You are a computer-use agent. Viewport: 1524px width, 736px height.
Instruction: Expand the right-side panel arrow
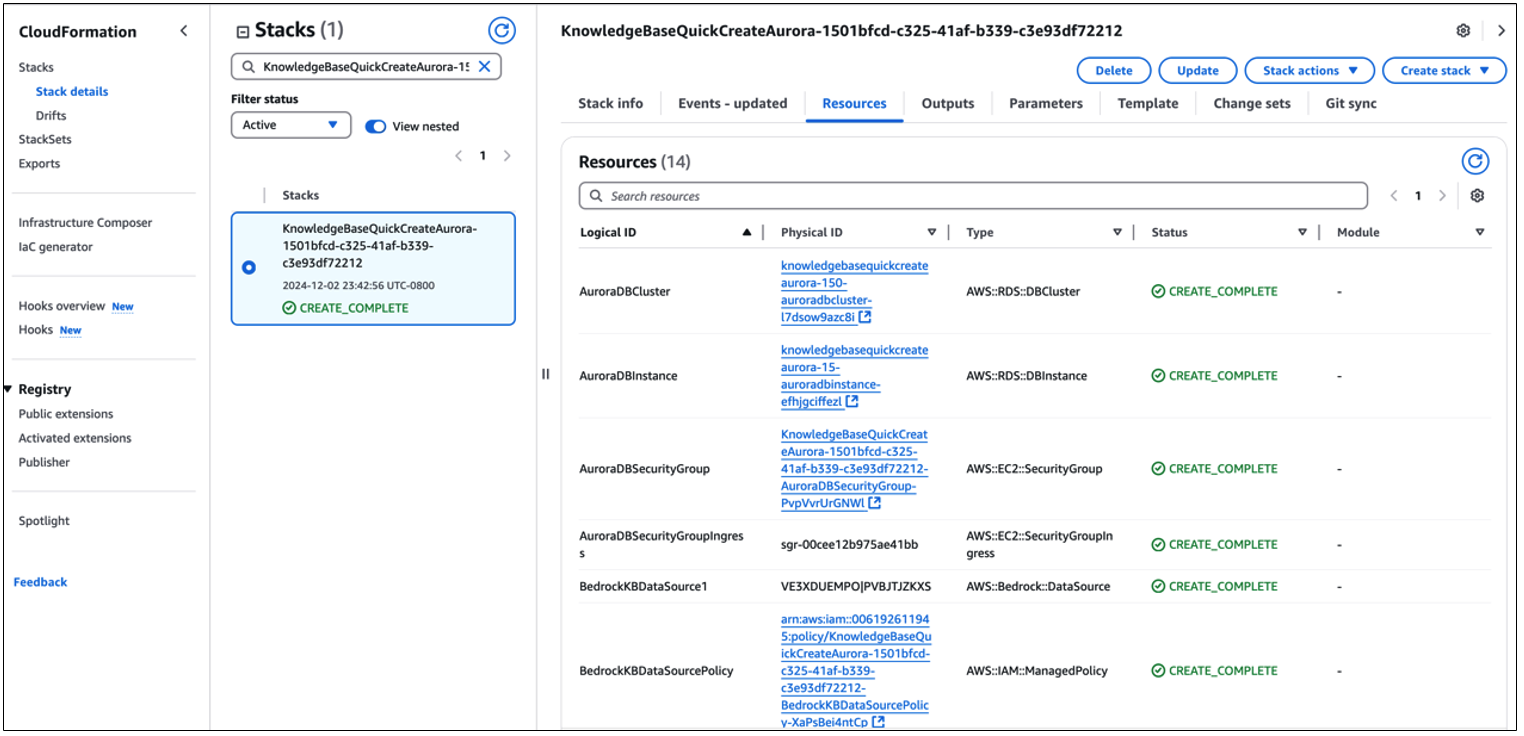pos(1501,31)
